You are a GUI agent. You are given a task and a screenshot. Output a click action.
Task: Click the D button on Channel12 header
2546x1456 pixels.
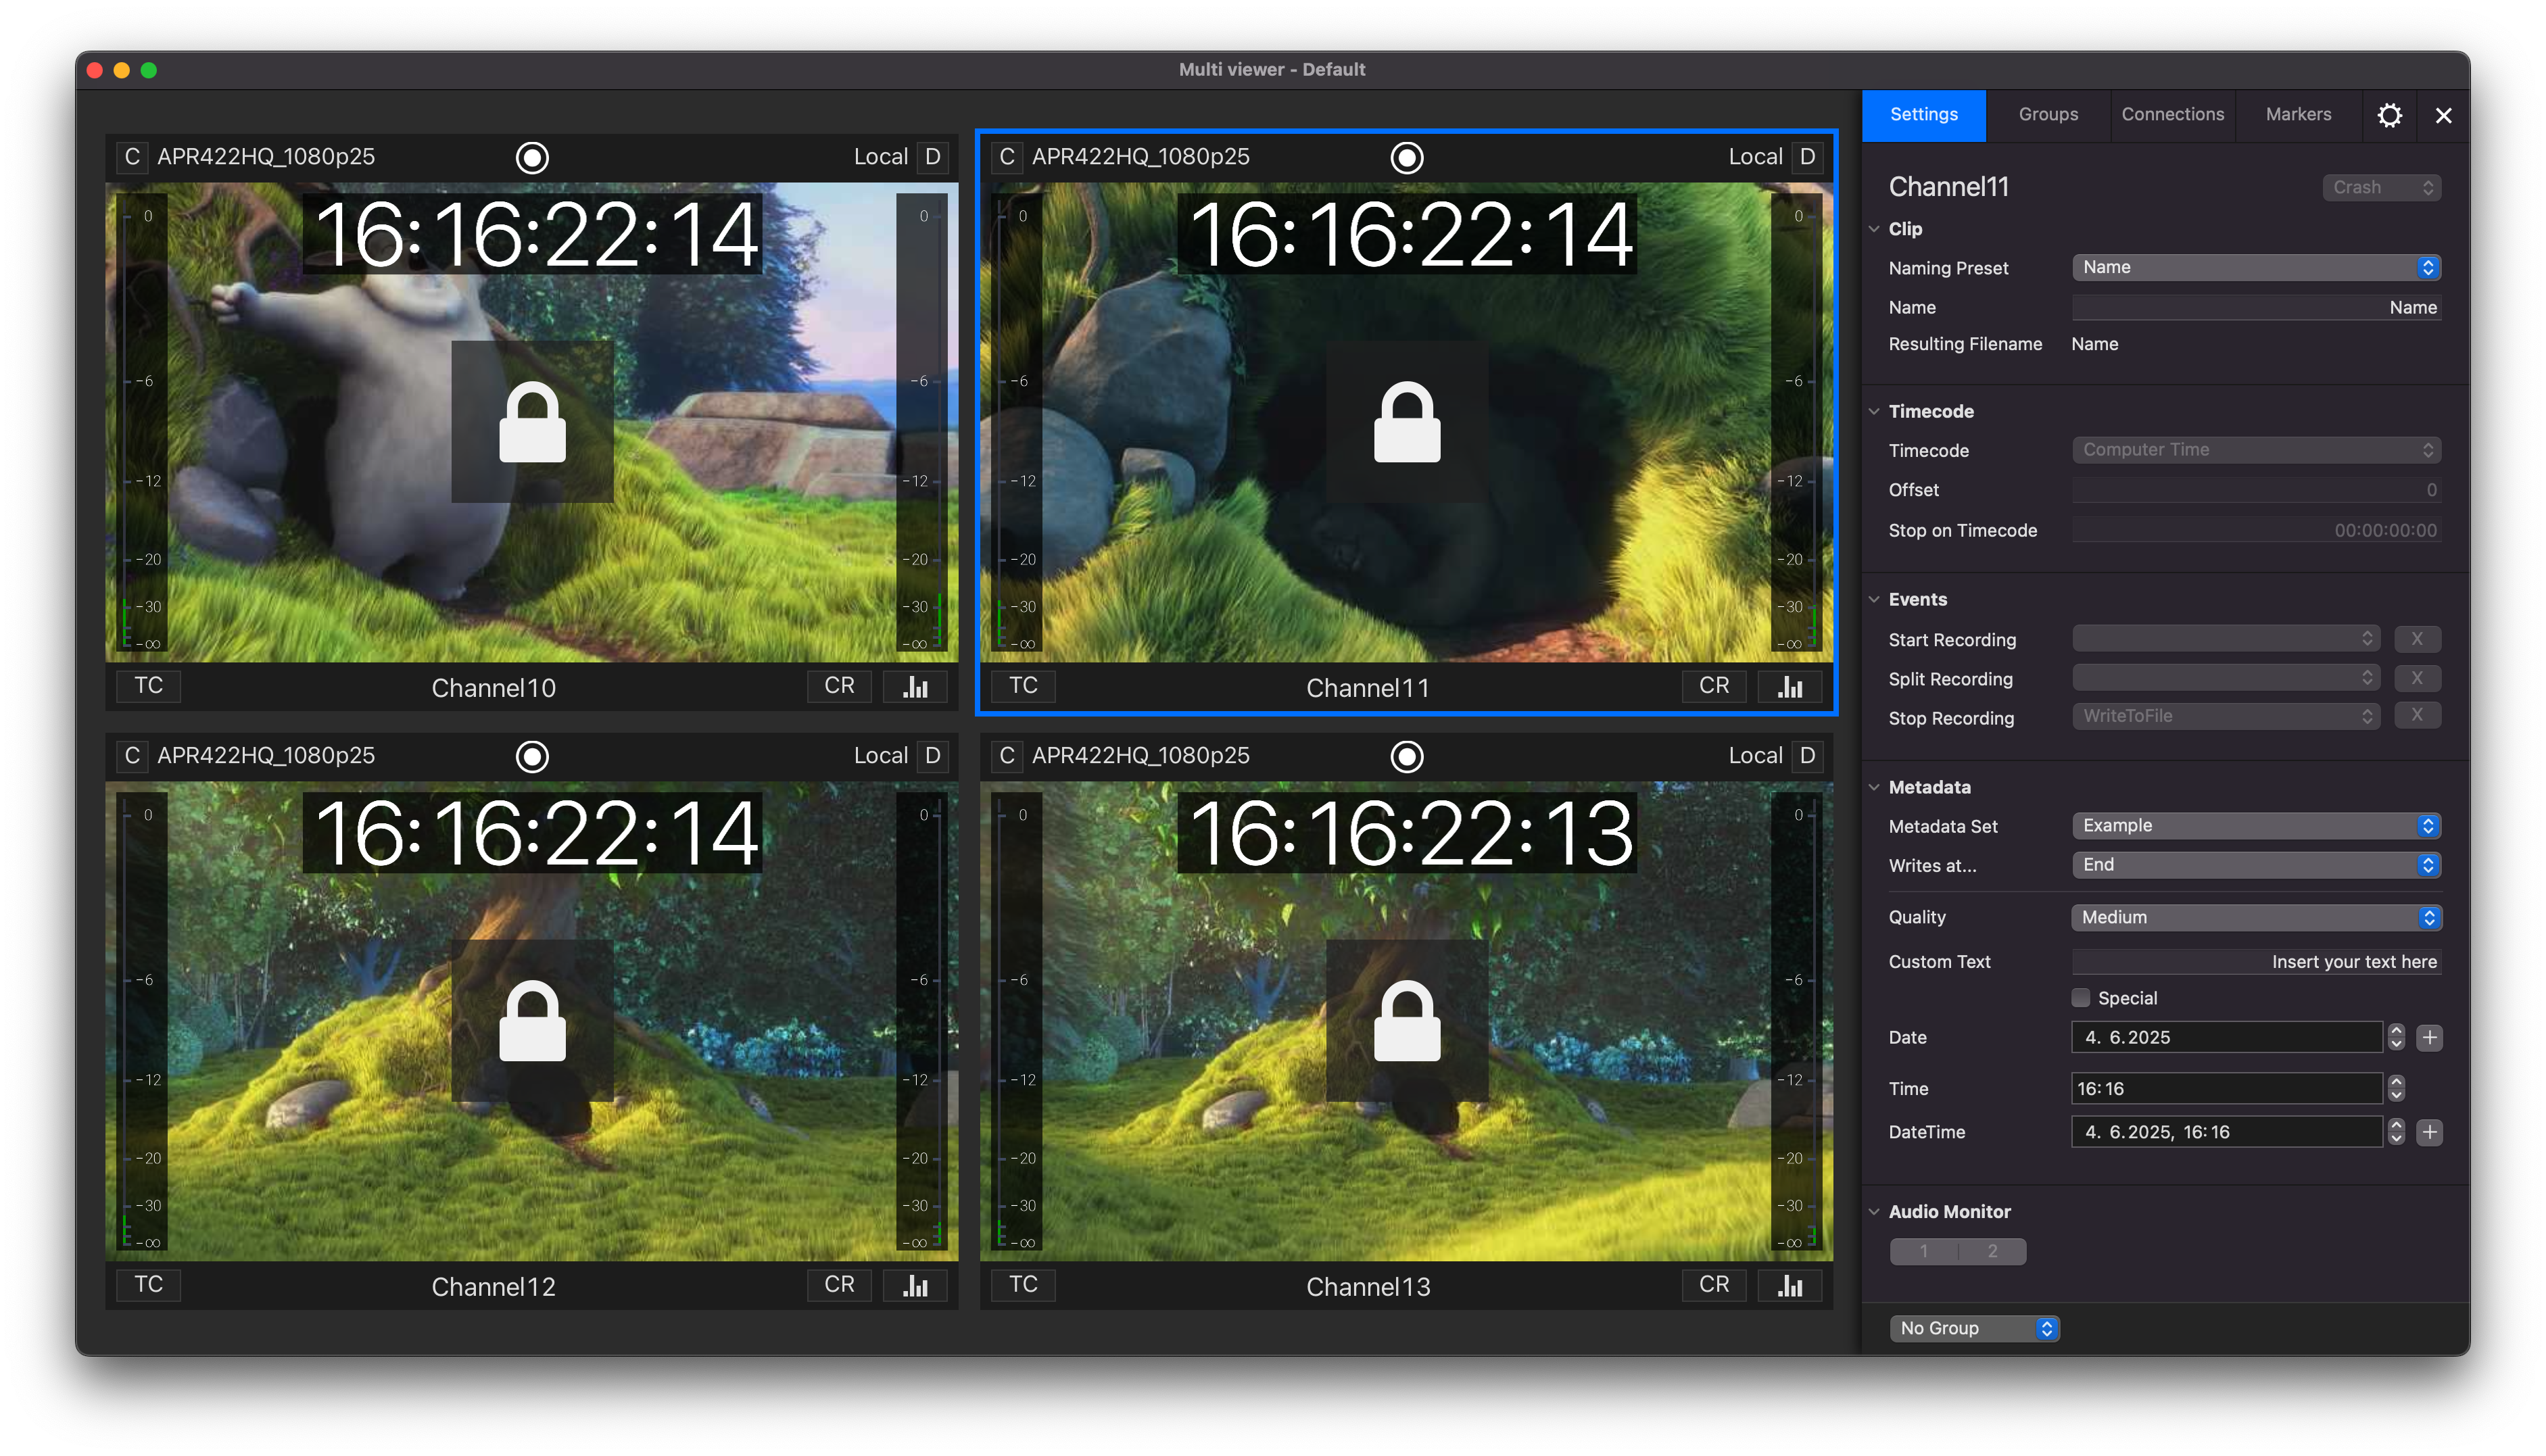[x=932, y=755]
